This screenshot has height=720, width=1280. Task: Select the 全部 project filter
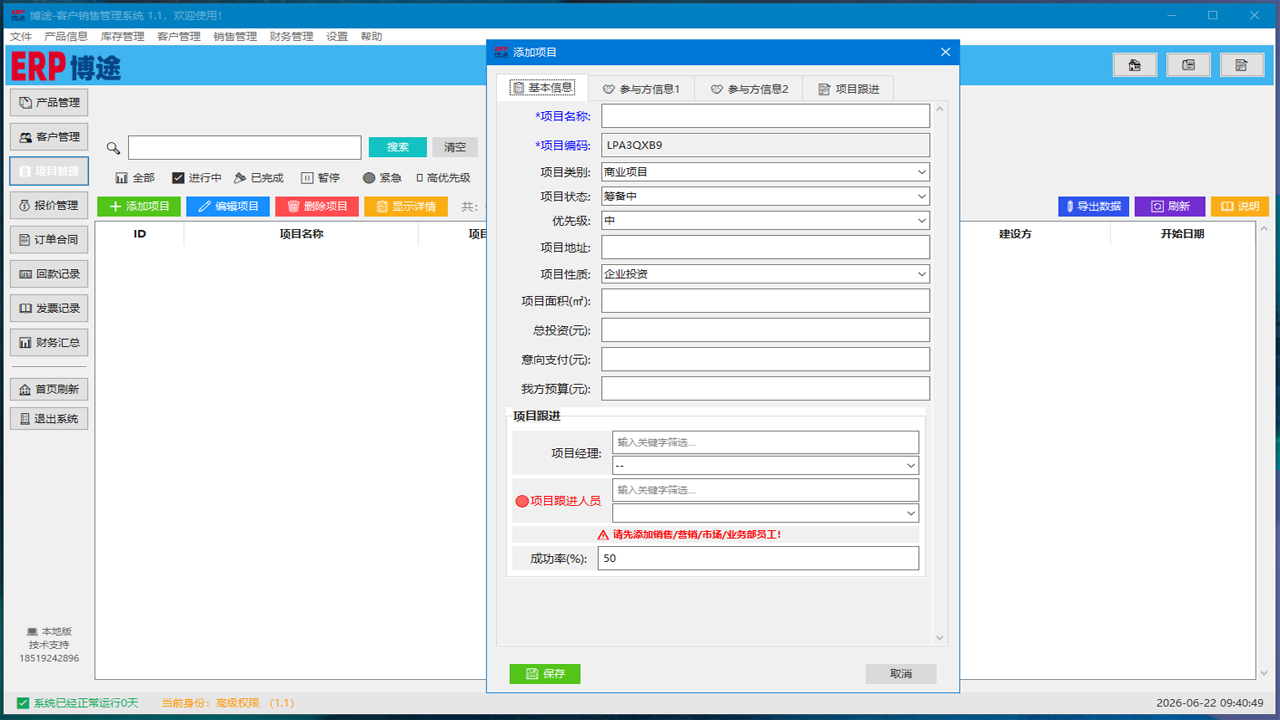[135, 178]
